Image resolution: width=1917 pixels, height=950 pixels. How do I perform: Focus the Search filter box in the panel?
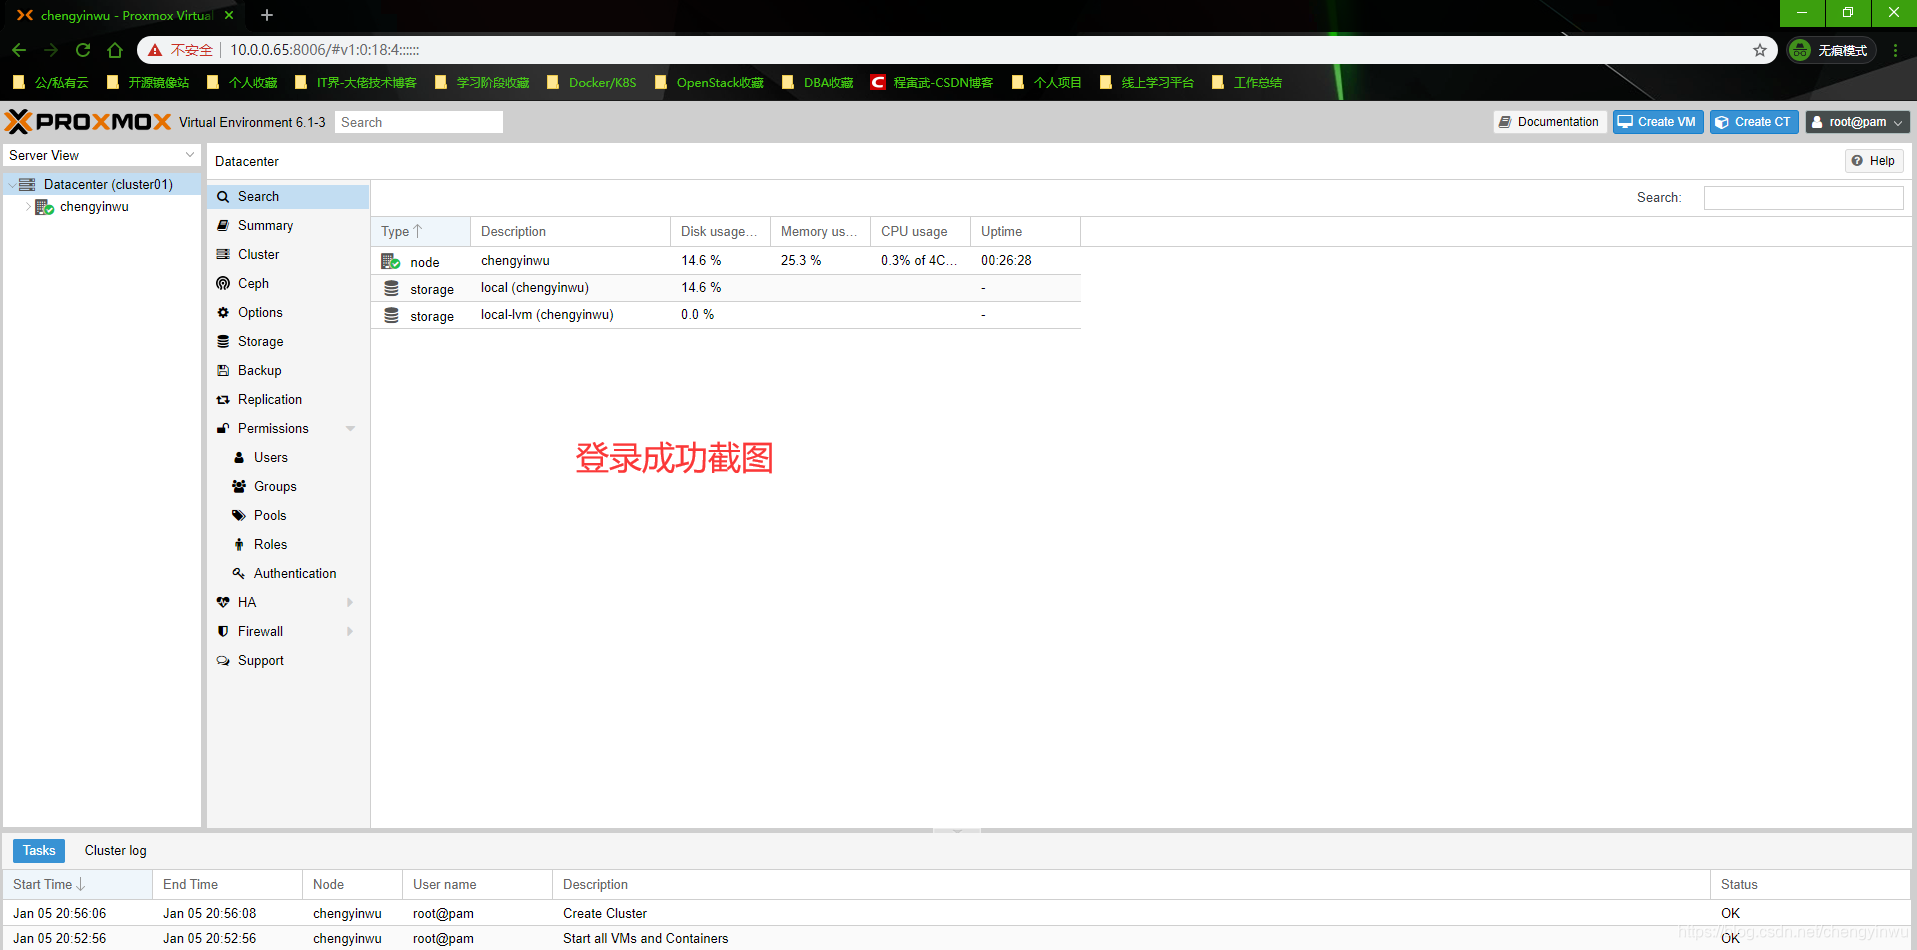click(x=1803, y=198)
